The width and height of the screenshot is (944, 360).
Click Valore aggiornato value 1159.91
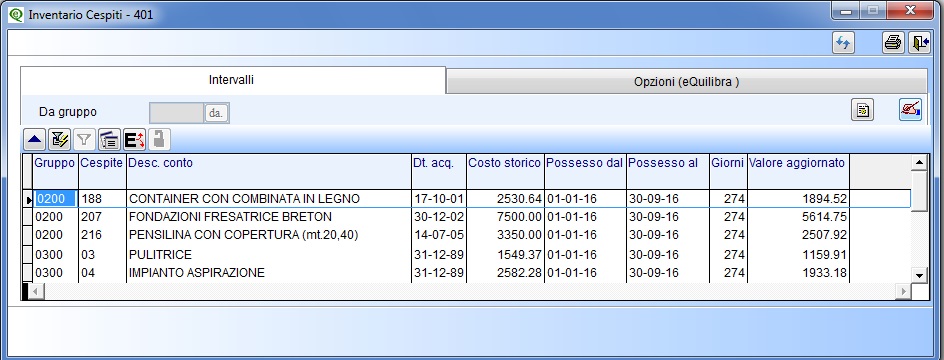coord(798,255)
